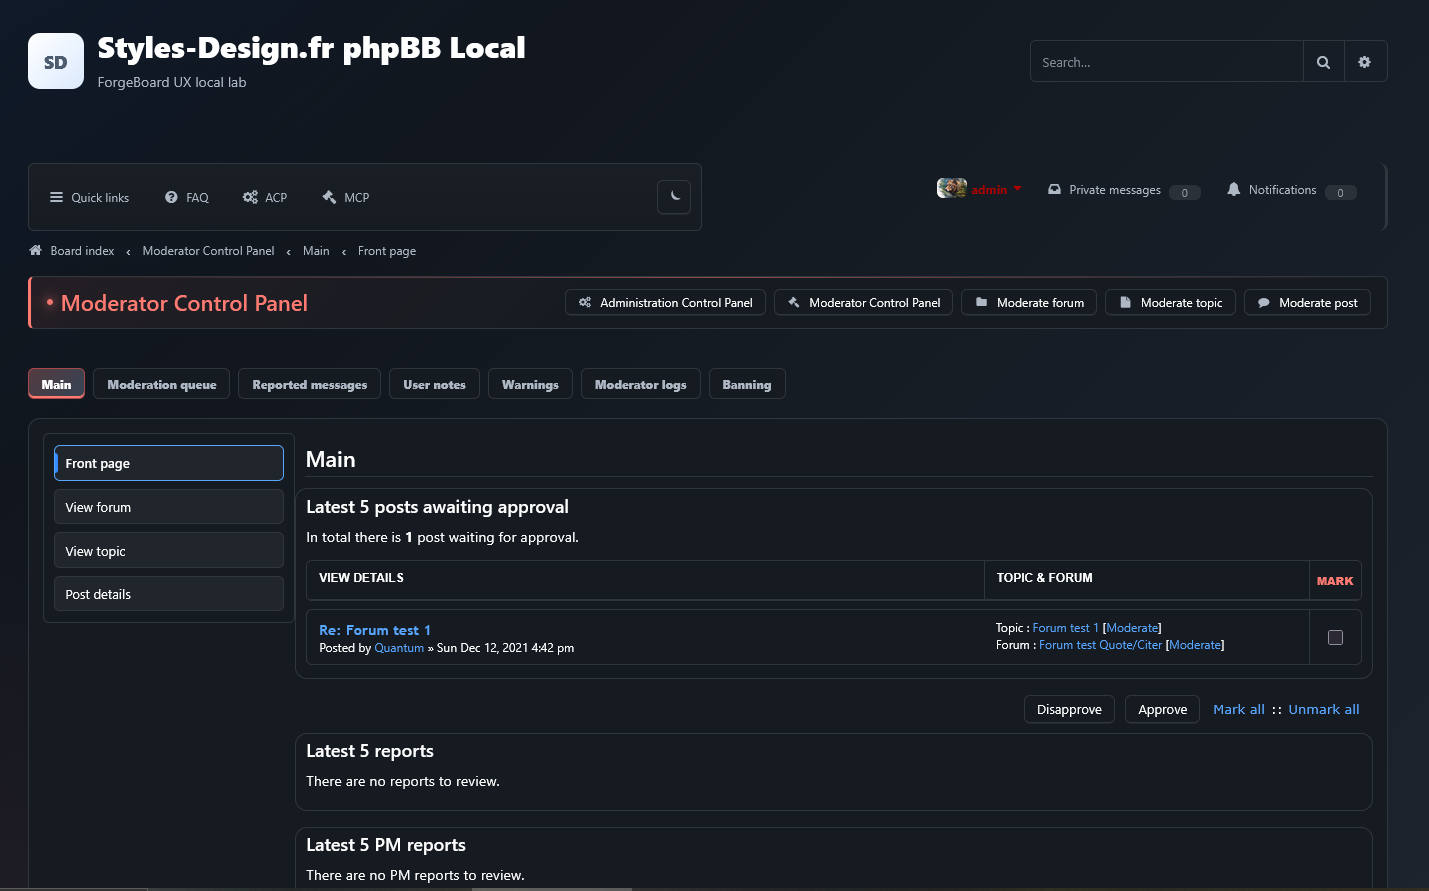Check the mark box for Forum test 1 post
This screenshot has height=891, width=1429.
1335,637
